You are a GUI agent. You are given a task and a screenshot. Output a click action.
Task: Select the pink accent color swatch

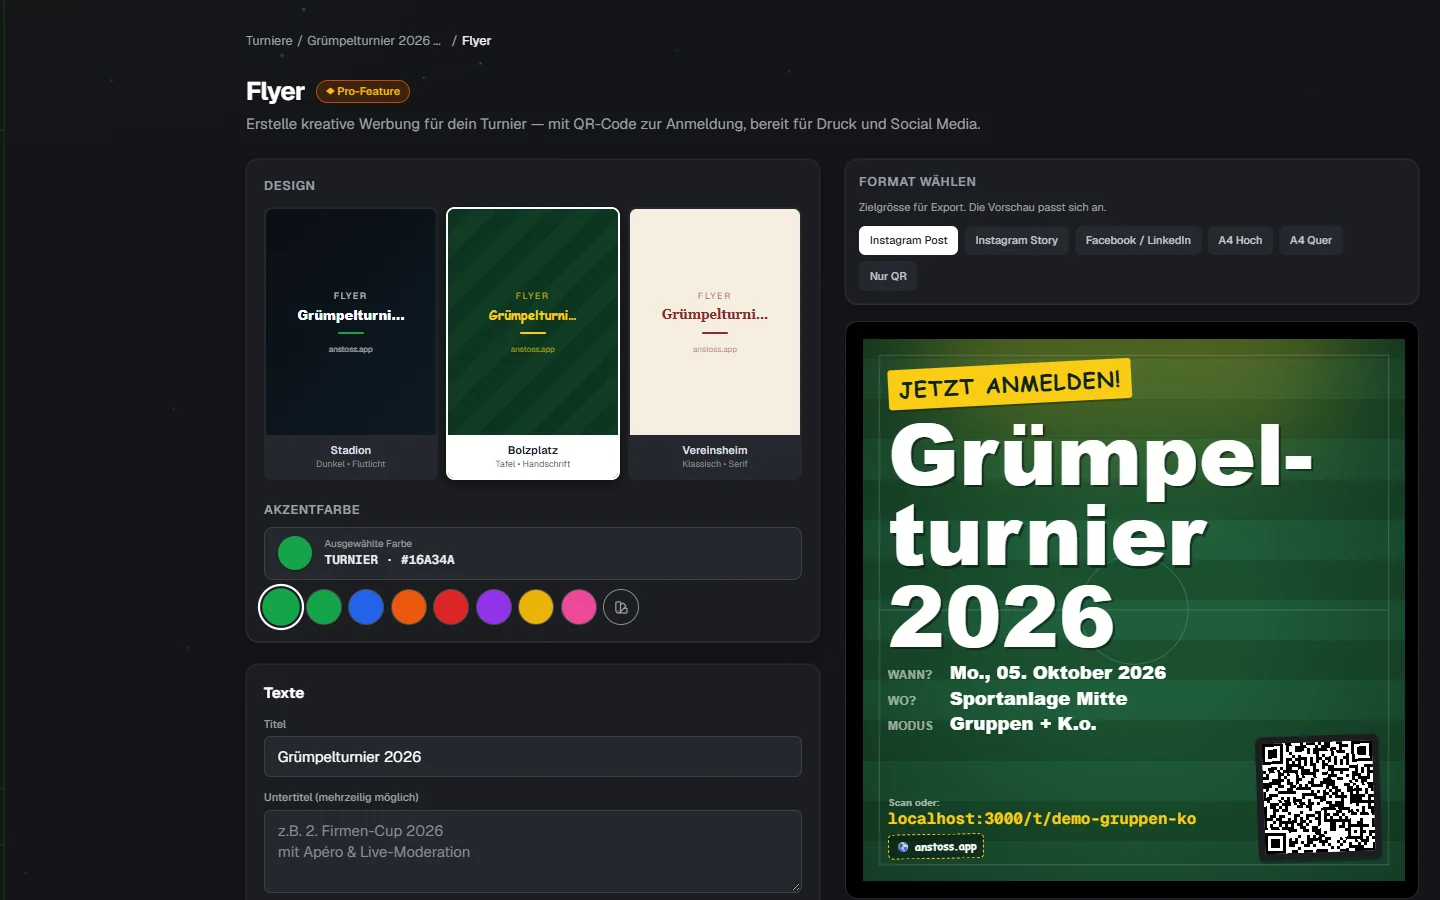pyautogui.click(x=579, y=607)
